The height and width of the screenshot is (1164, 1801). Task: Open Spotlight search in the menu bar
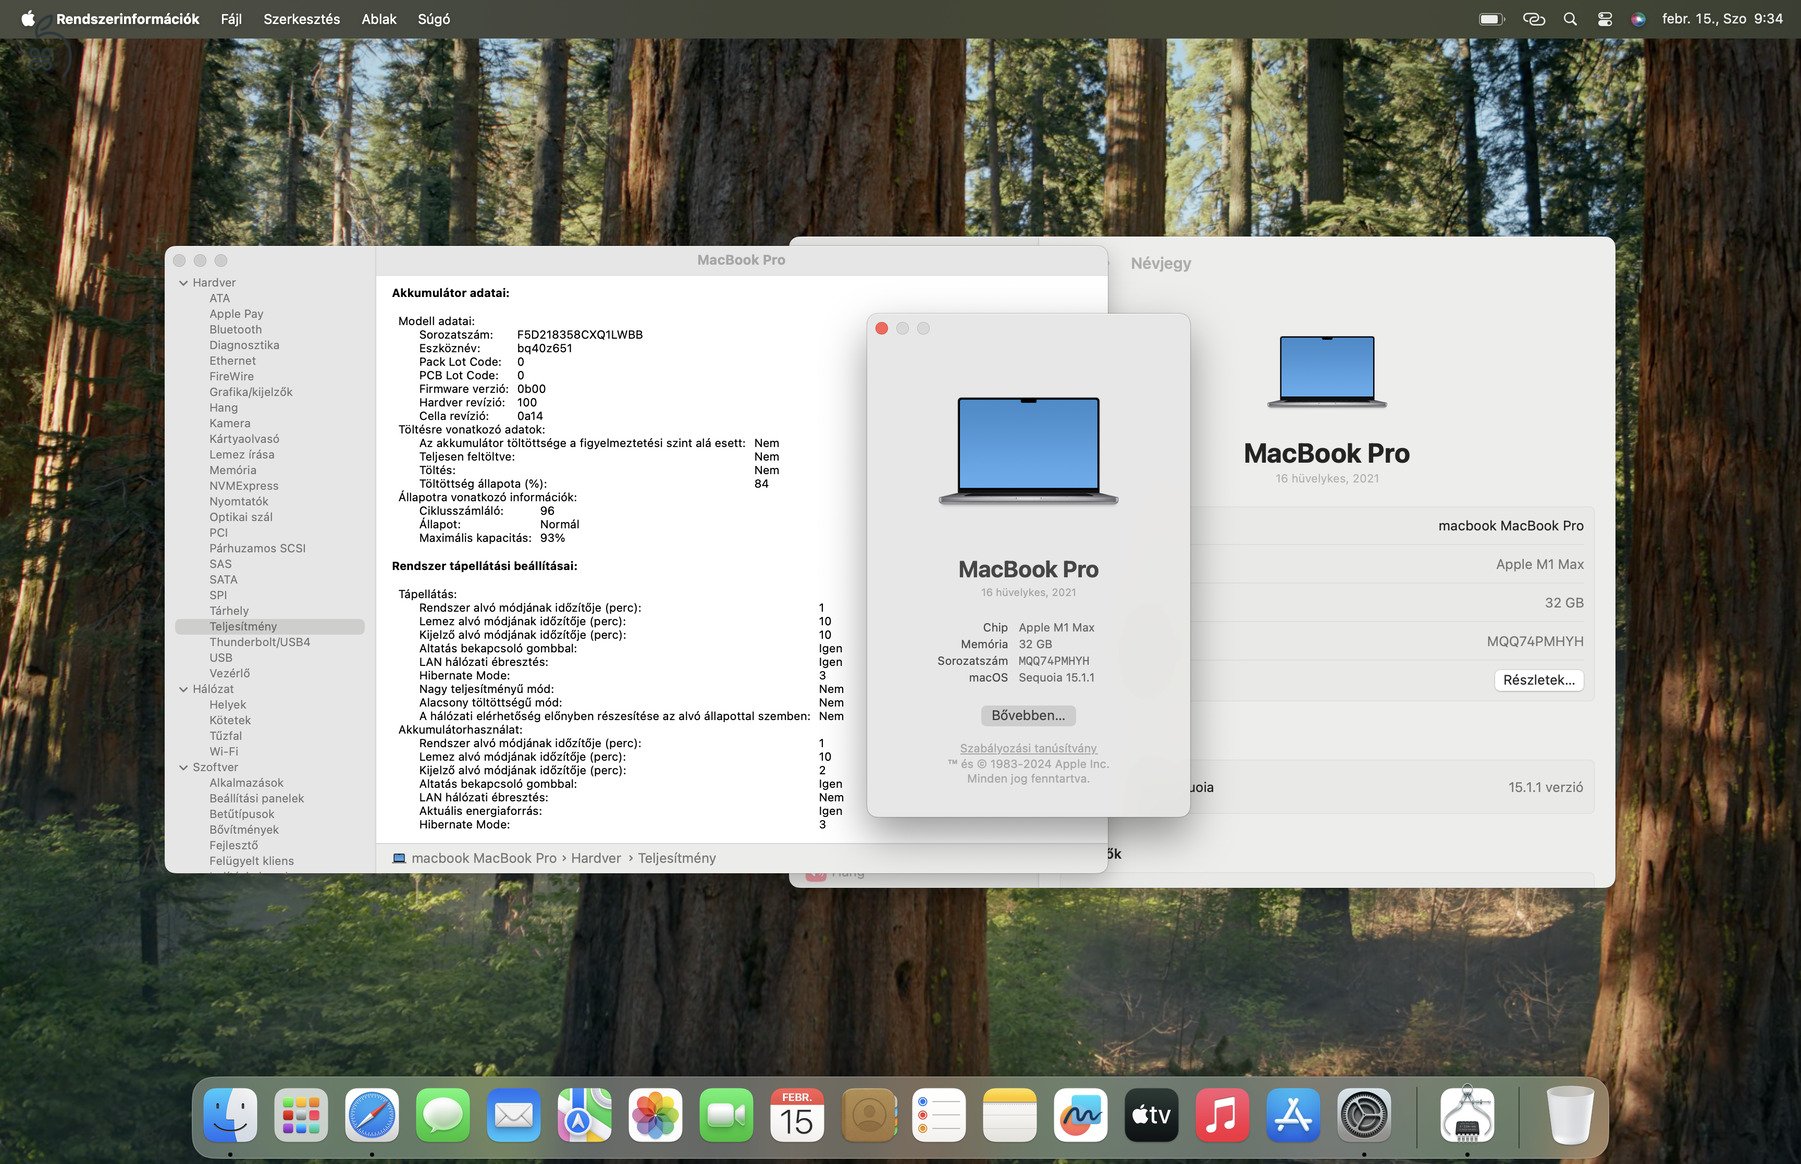(x=1570, y=19)
